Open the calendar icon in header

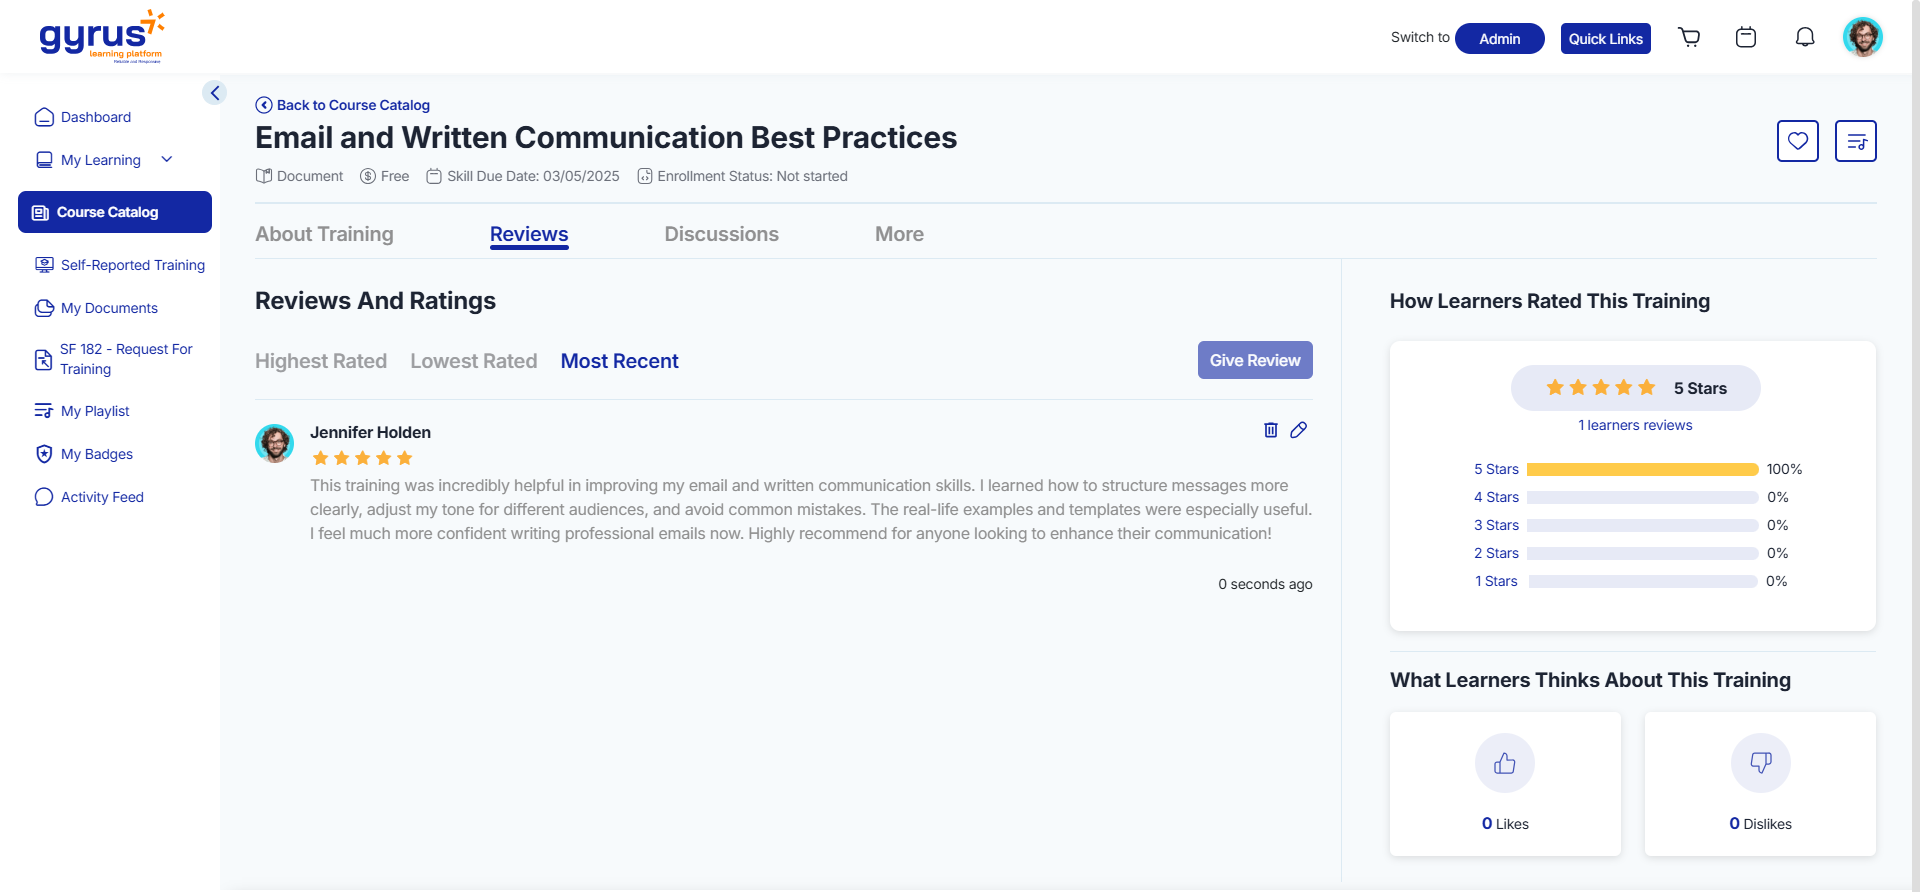pyautogui.click(x=1746, y=38)
